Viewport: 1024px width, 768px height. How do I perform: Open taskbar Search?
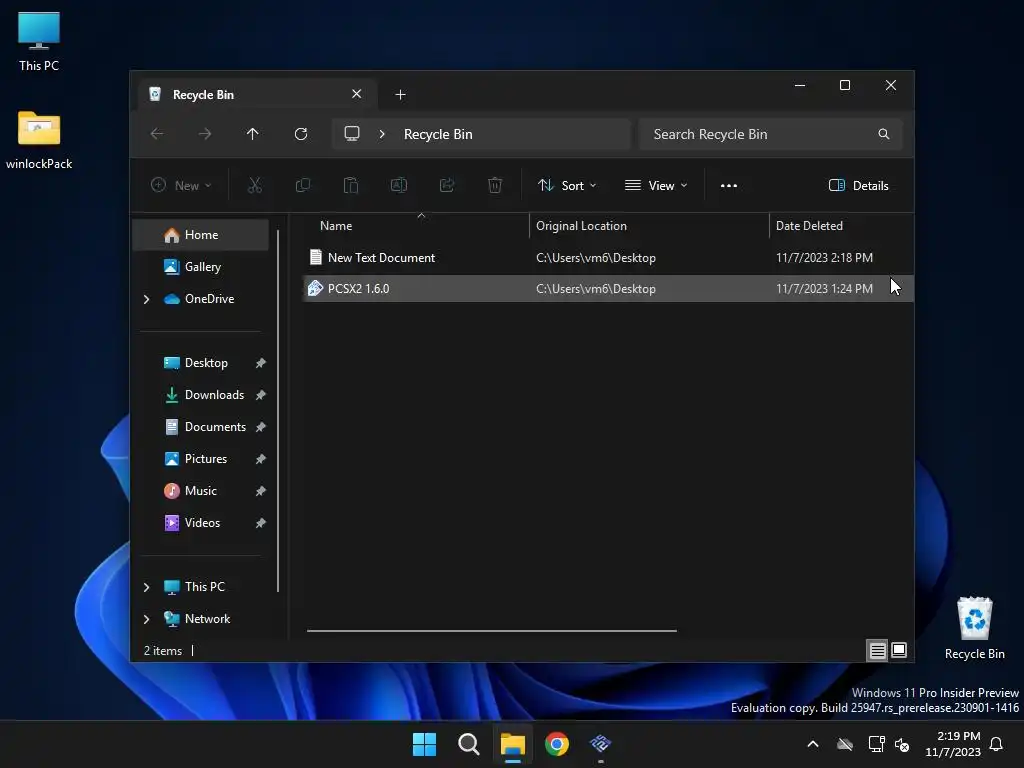469,744
